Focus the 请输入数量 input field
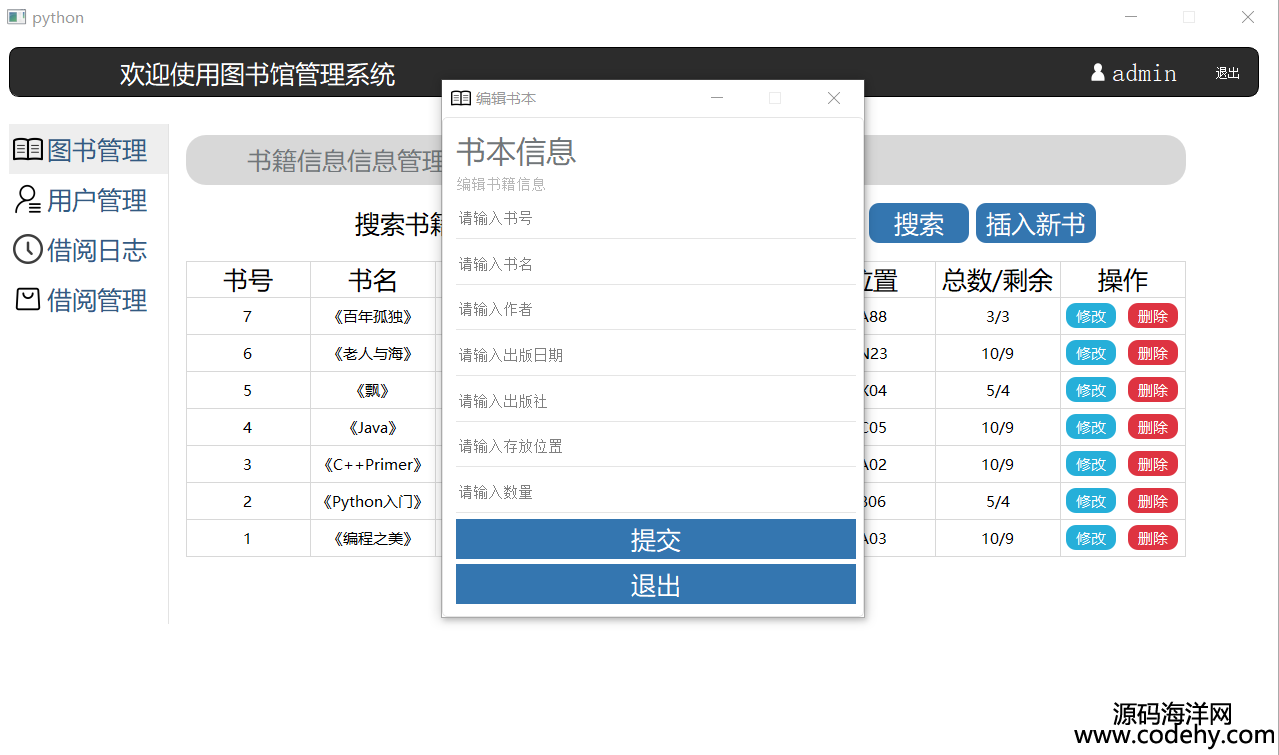The image size is (1279, 755). pos(655,492)
